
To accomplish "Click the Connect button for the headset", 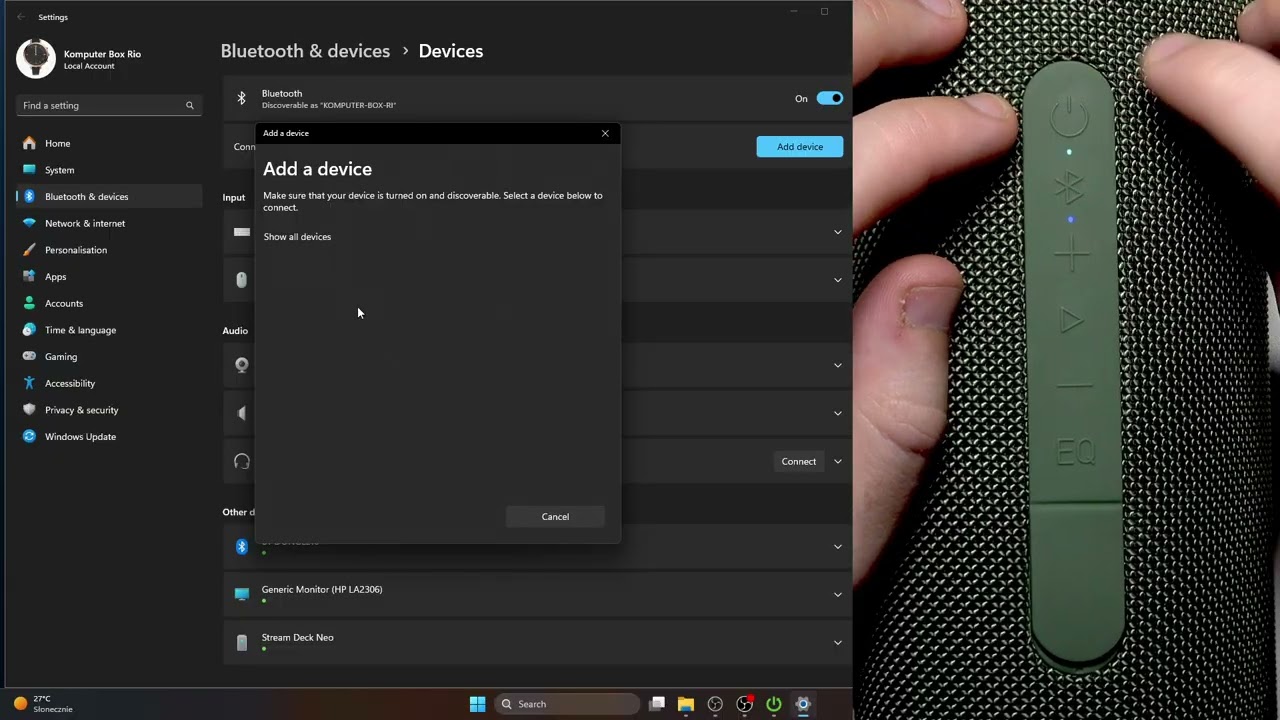I will [x=798, y=461].
